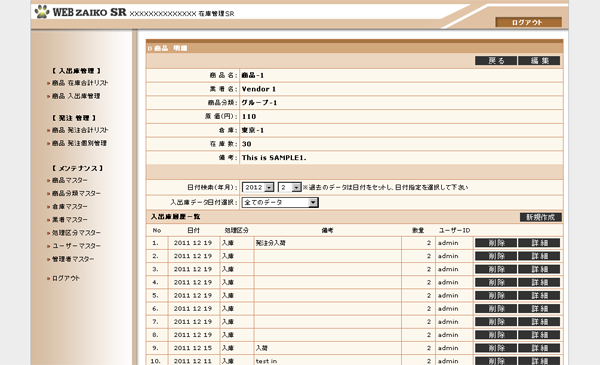
Task: Click the warehouse value 東京-1
Action: coord(253,130)
